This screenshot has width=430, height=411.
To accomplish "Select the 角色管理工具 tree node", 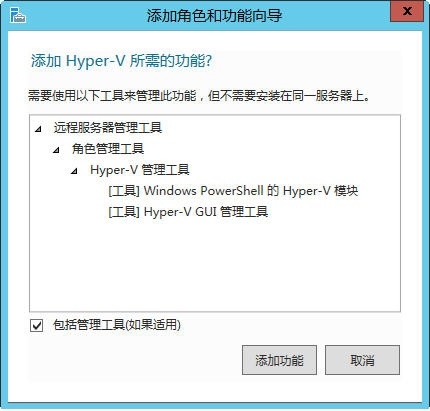I will pos(108,149).
